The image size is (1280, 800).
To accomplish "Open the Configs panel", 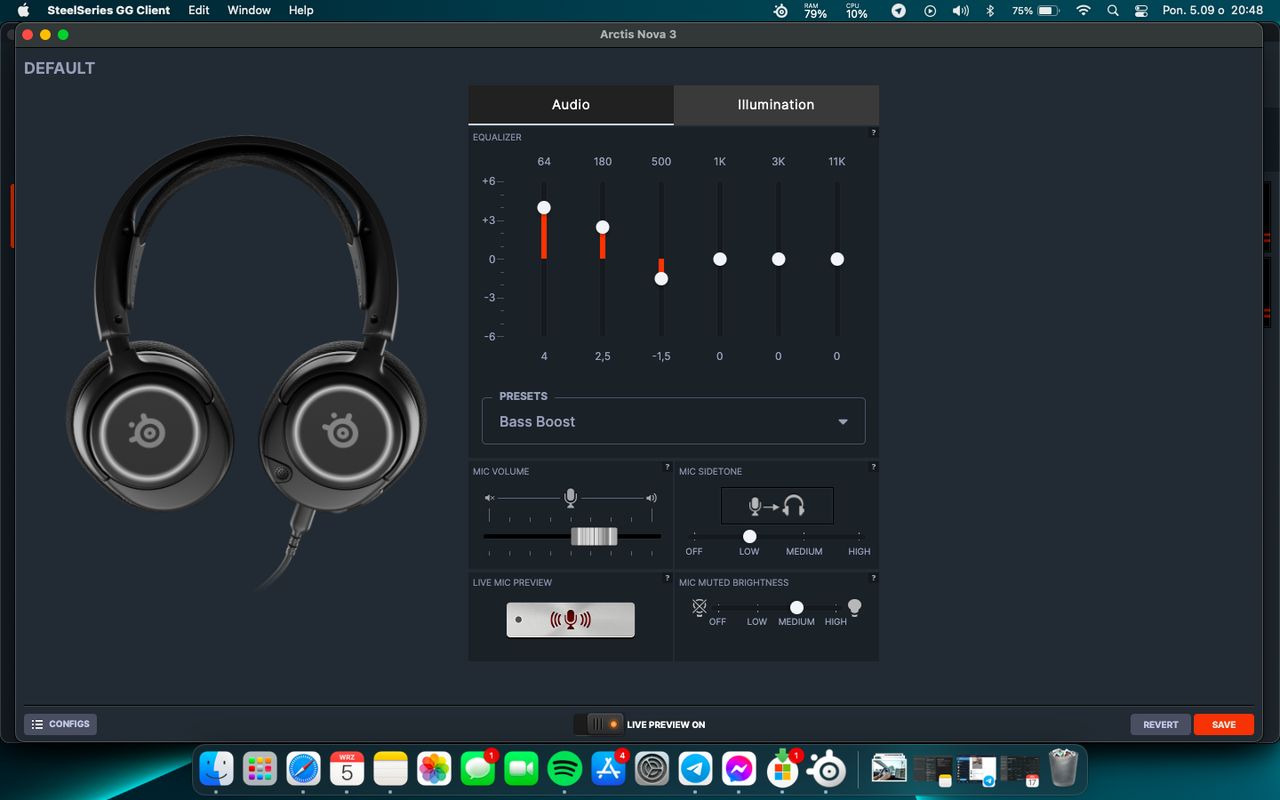I will coord(60,724).
